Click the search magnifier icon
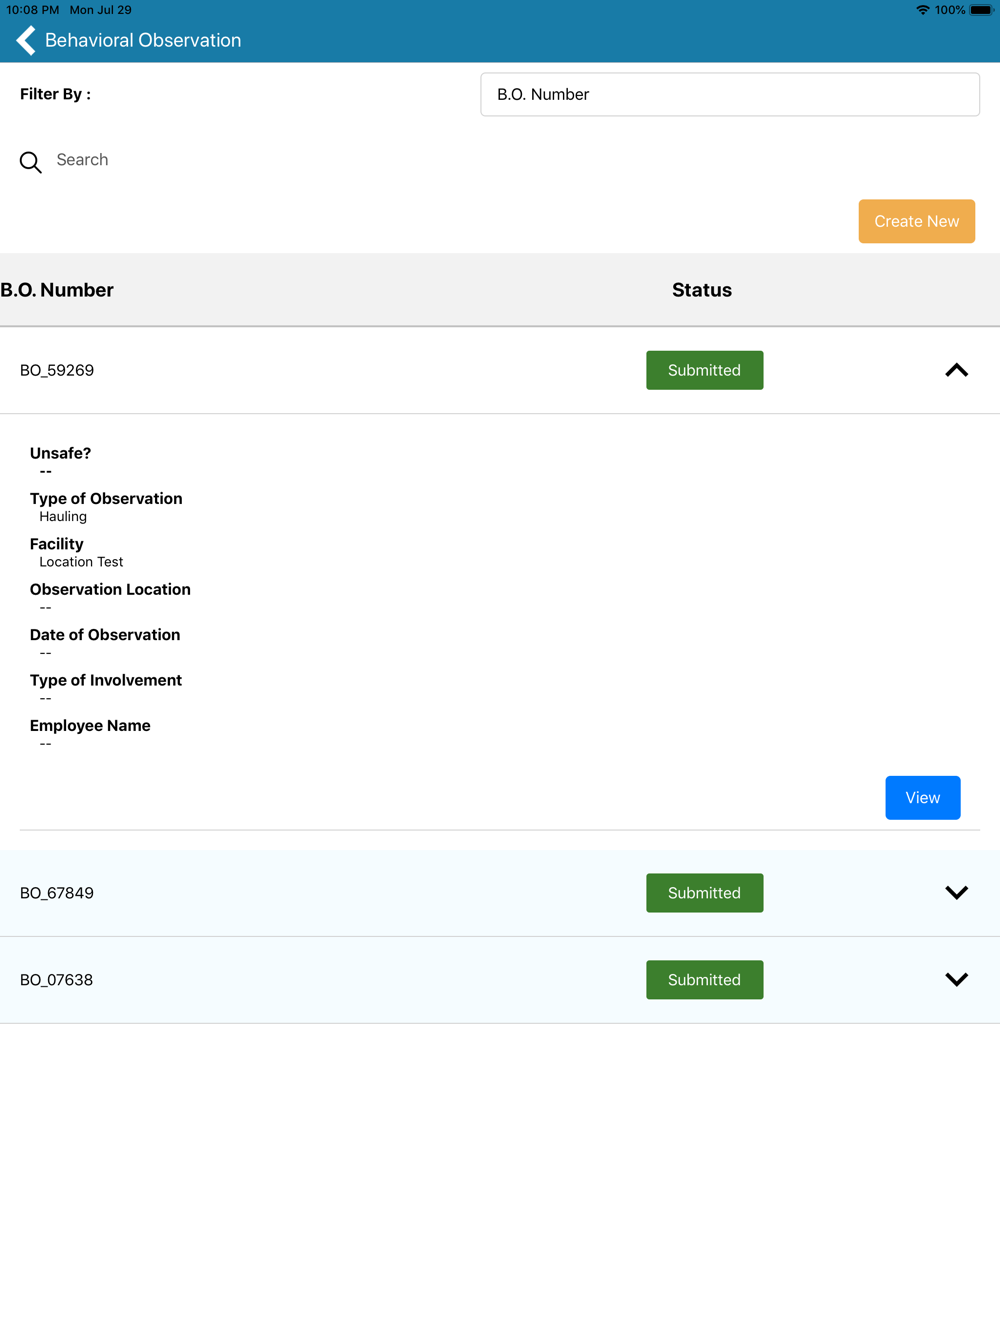 pyautogui.click(x=31, y=162)
